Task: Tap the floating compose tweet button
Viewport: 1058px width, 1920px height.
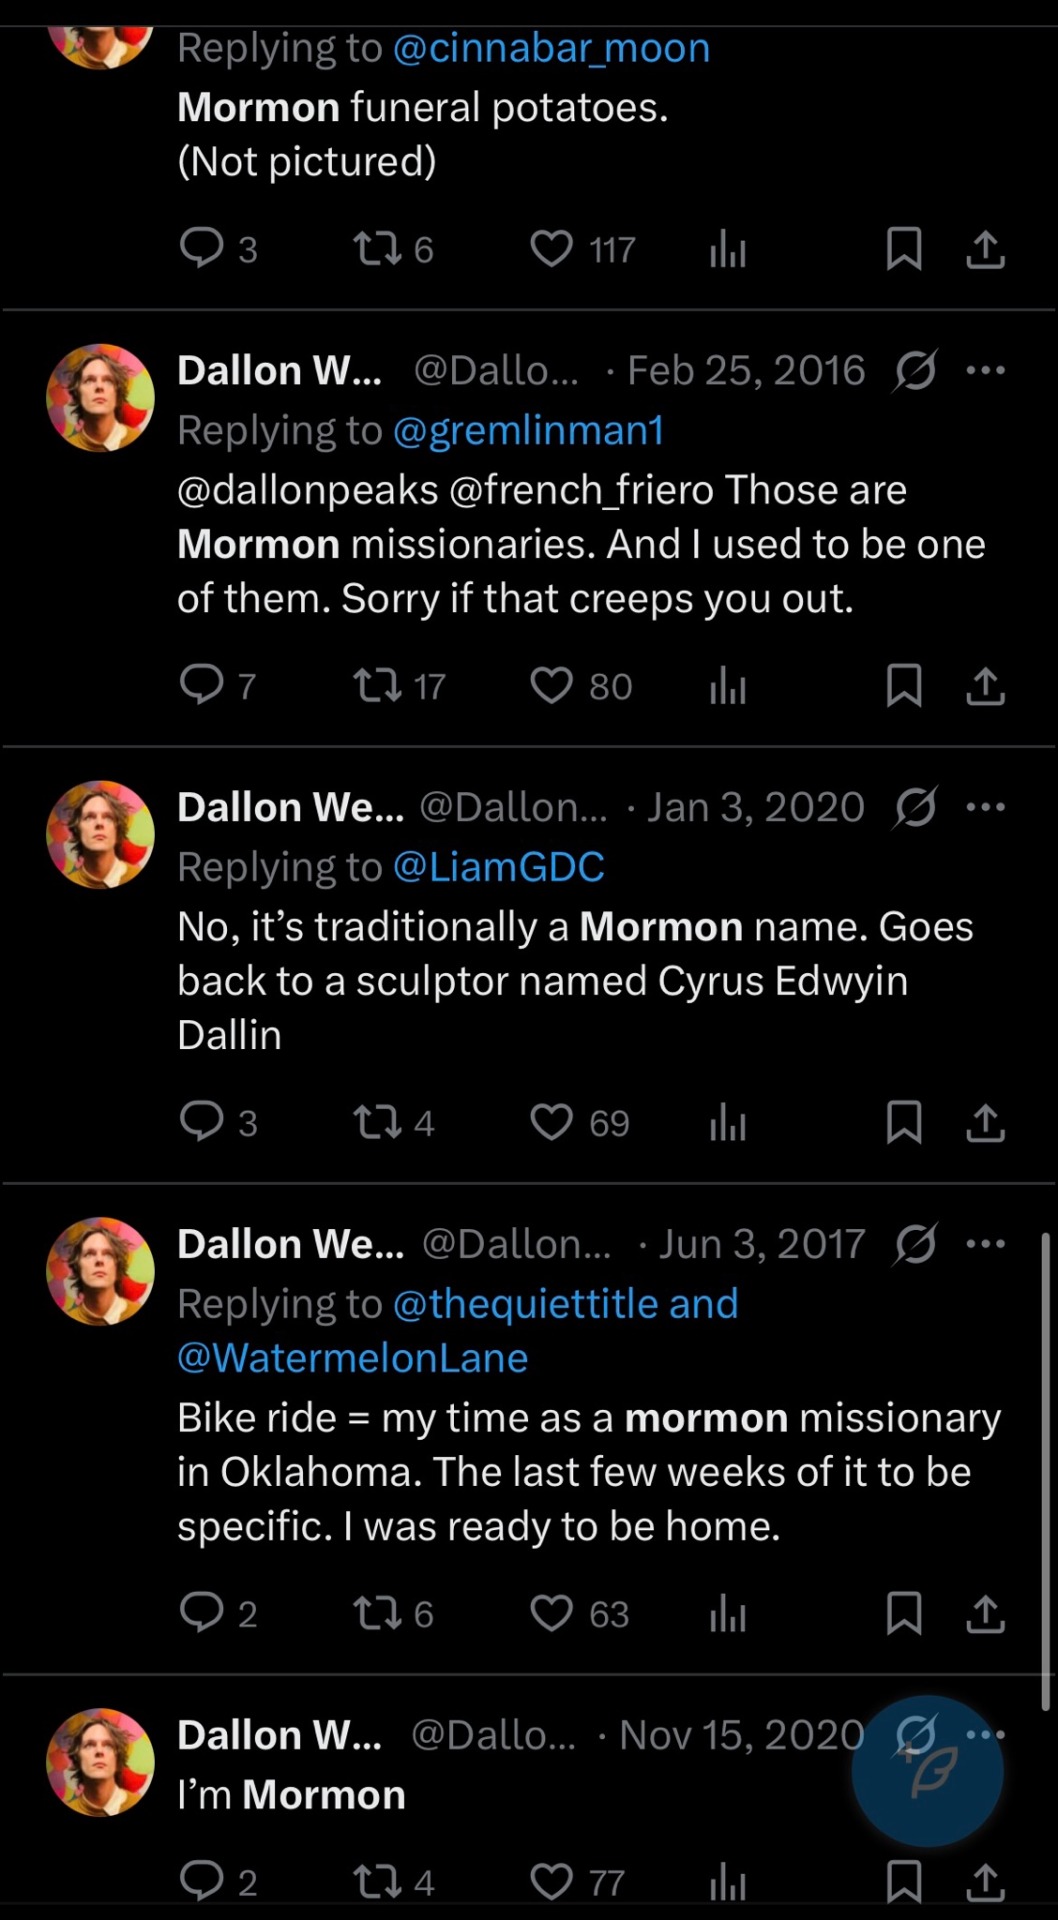Action: (927, 1770)
